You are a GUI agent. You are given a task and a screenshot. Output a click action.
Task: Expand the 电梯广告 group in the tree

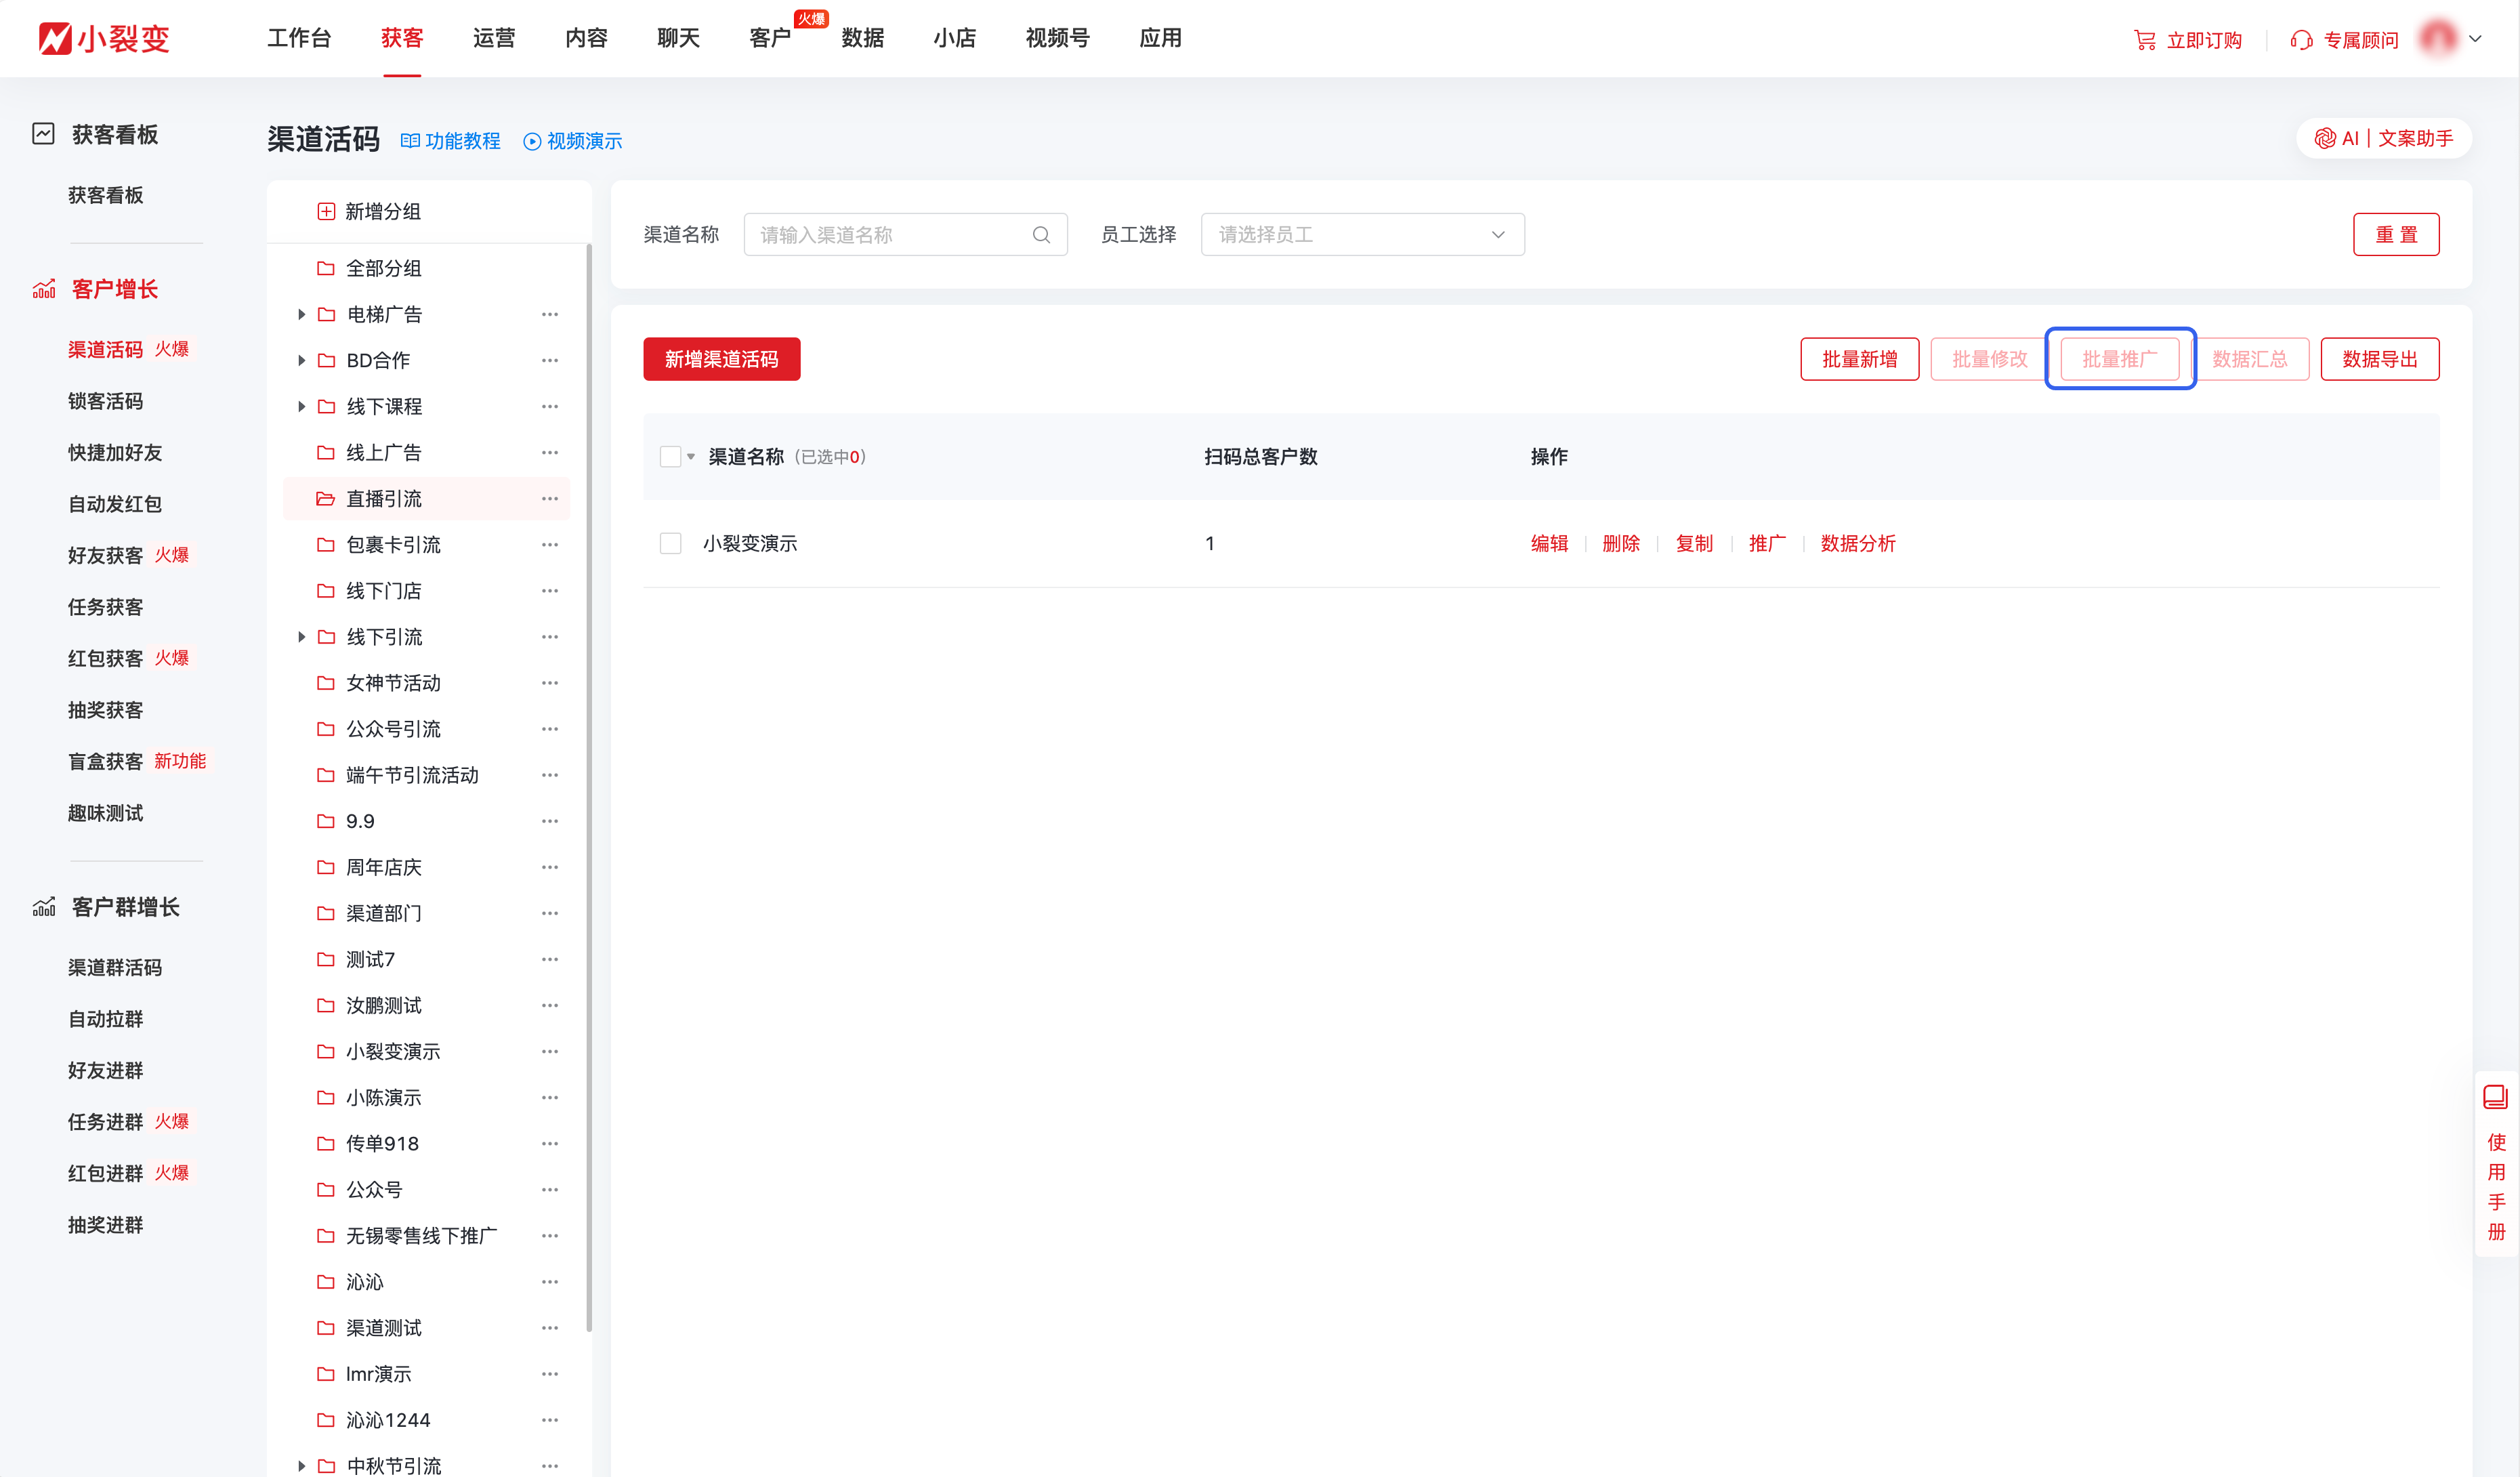pos(302,313)
